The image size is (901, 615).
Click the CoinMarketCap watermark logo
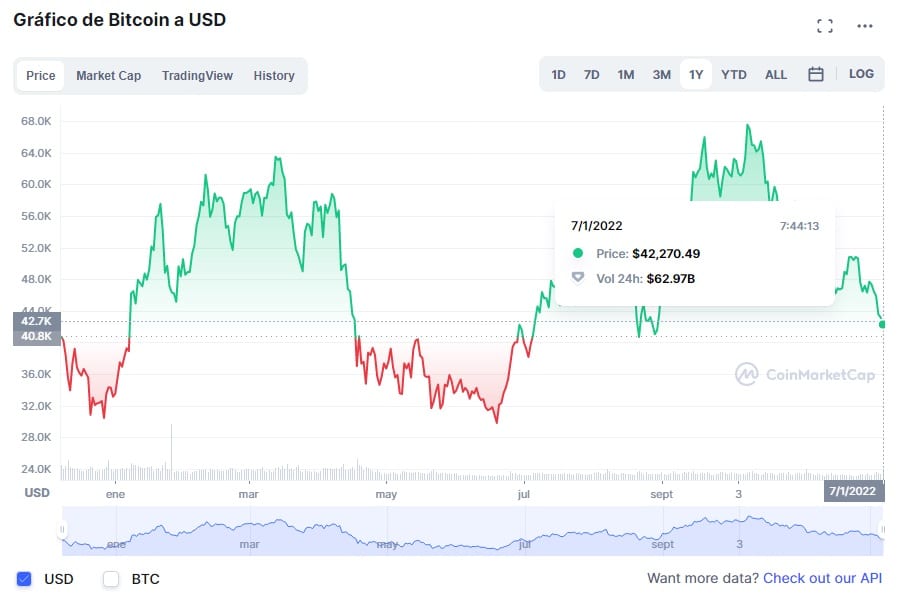click(805, 375)
